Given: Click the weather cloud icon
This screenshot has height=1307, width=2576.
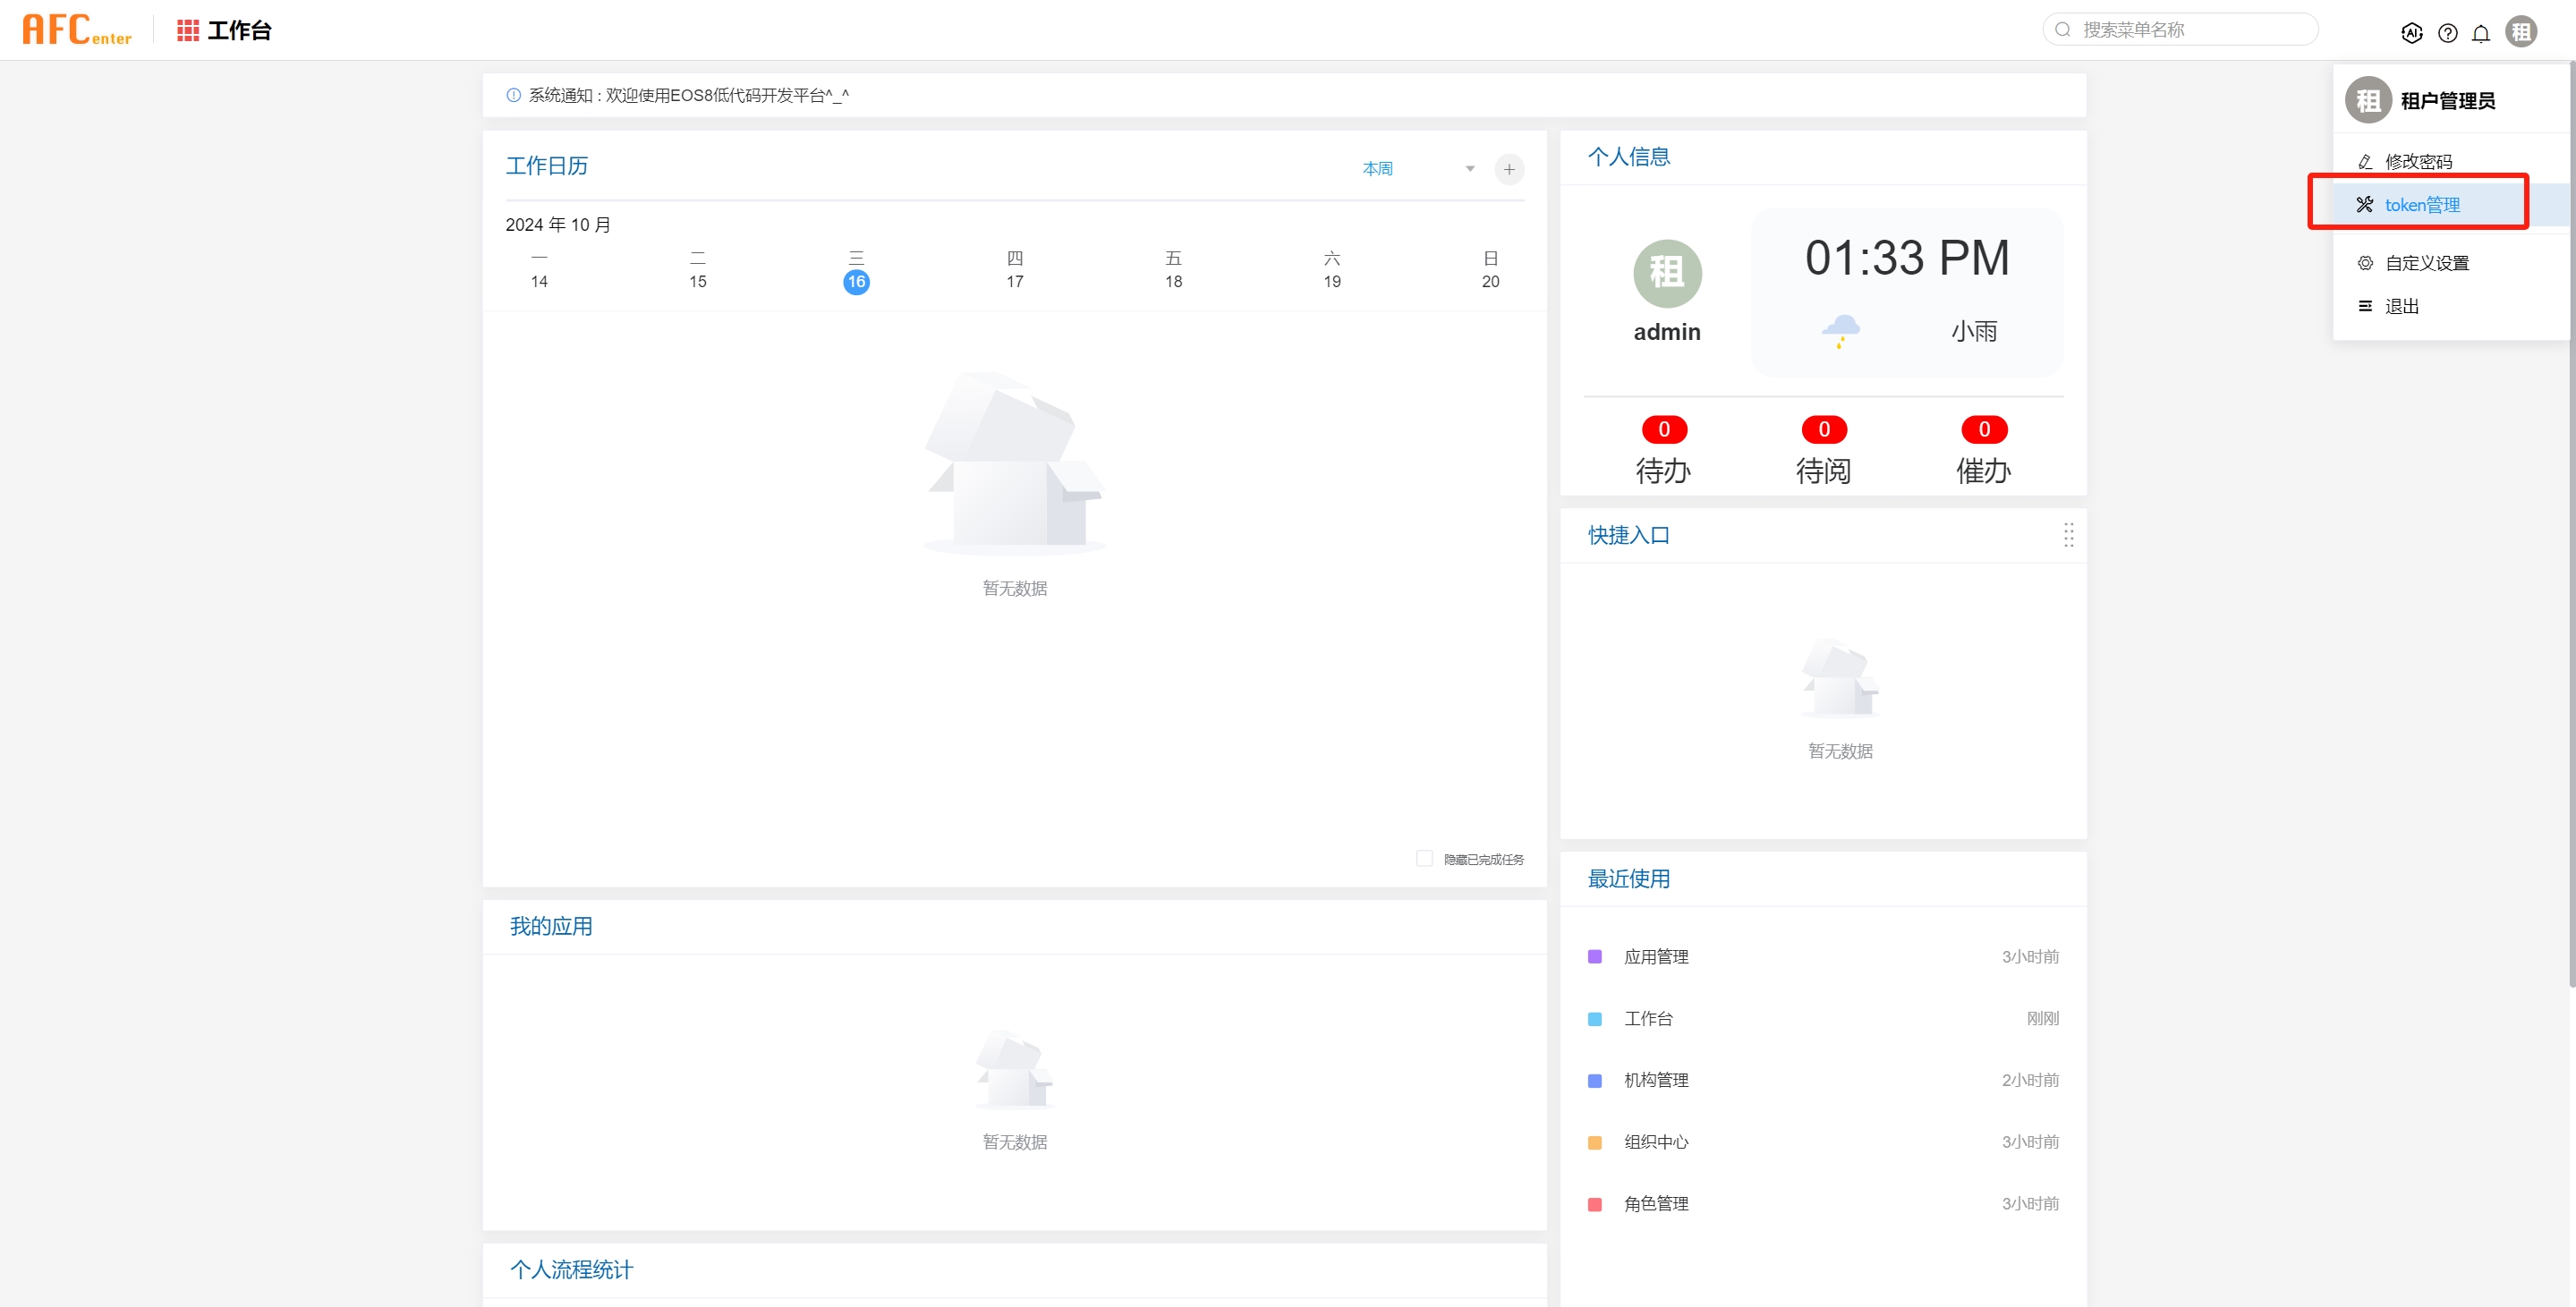Looking at the screenshot, I should (1840, 330).
